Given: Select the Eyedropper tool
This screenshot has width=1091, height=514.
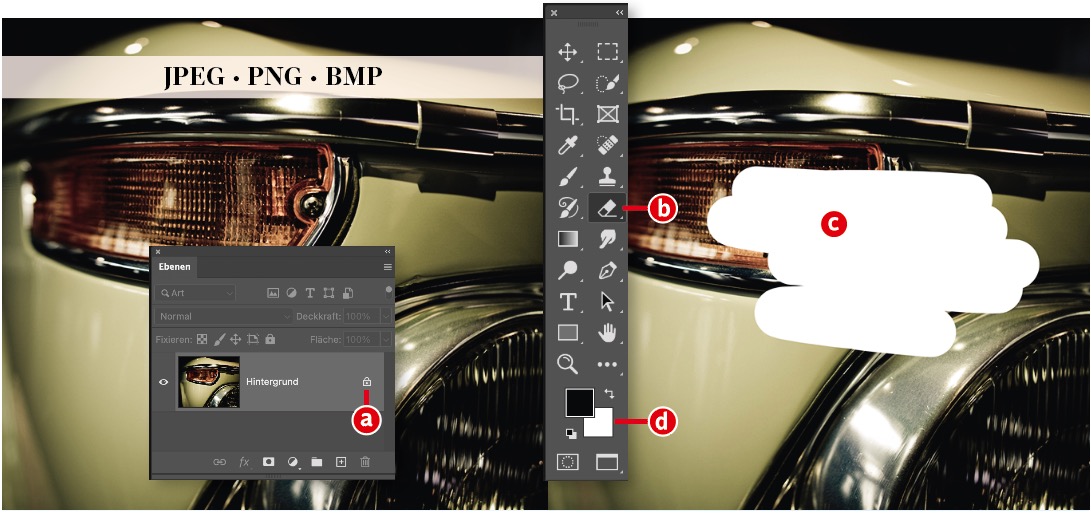Looking at the screenshot, I should click(x=568, y=145).
